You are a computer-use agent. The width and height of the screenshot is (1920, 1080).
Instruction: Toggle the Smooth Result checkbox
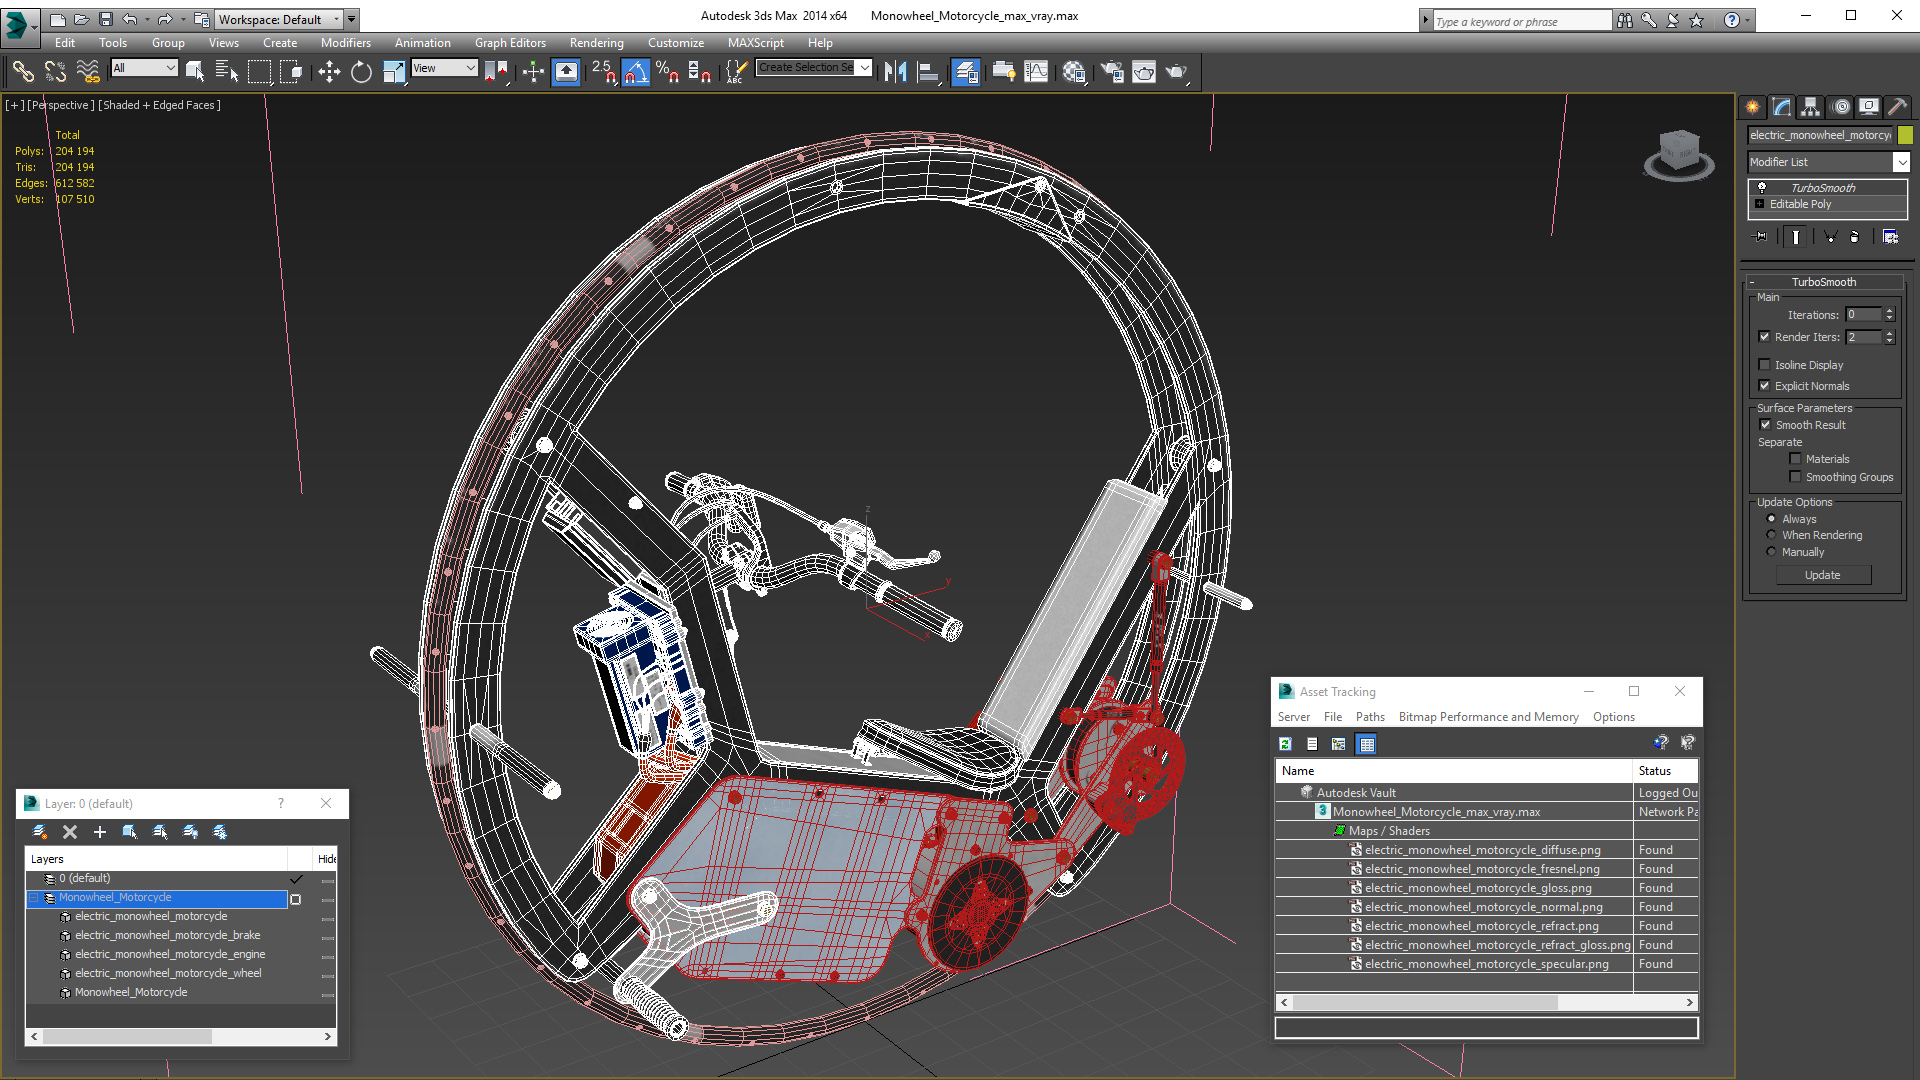1766,425
